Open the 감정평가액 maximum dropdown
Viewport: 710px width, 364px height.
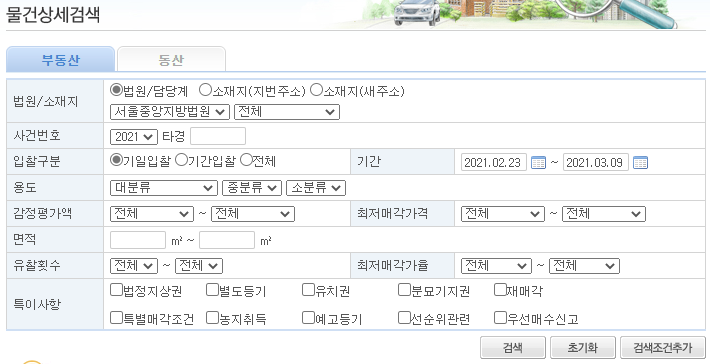click(253, 214)
